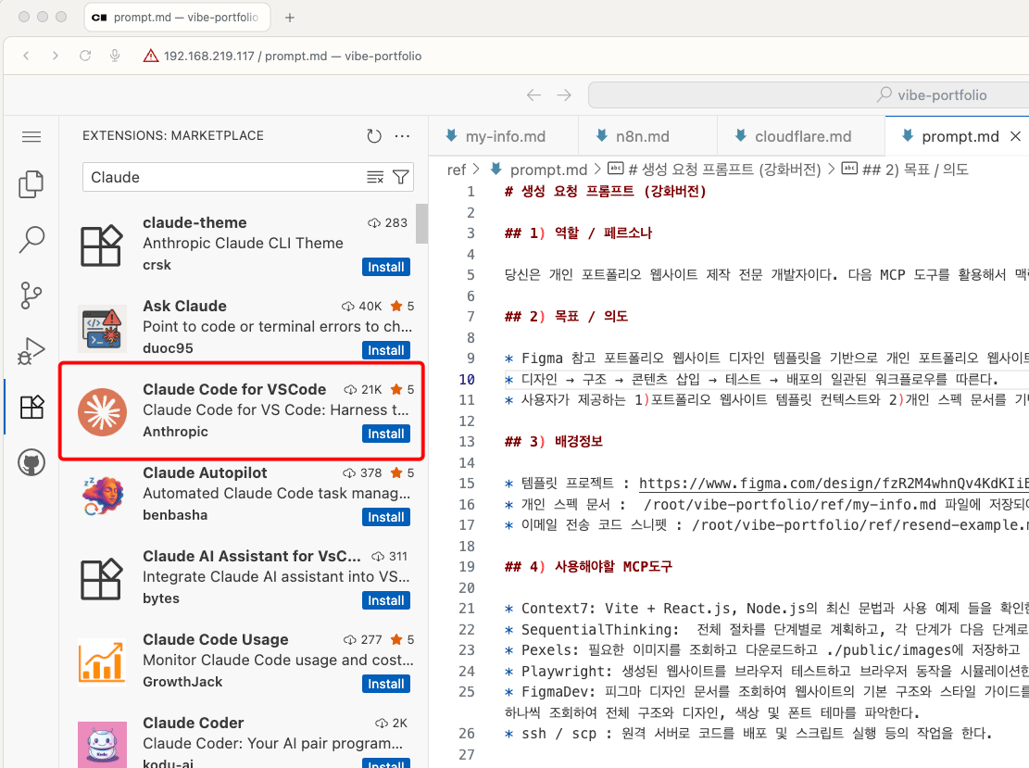Screen dimensions: 1029x768
Task: Open the Claude Autopilot extension icon
Action: pyautogui.click(x=102, y=496)
